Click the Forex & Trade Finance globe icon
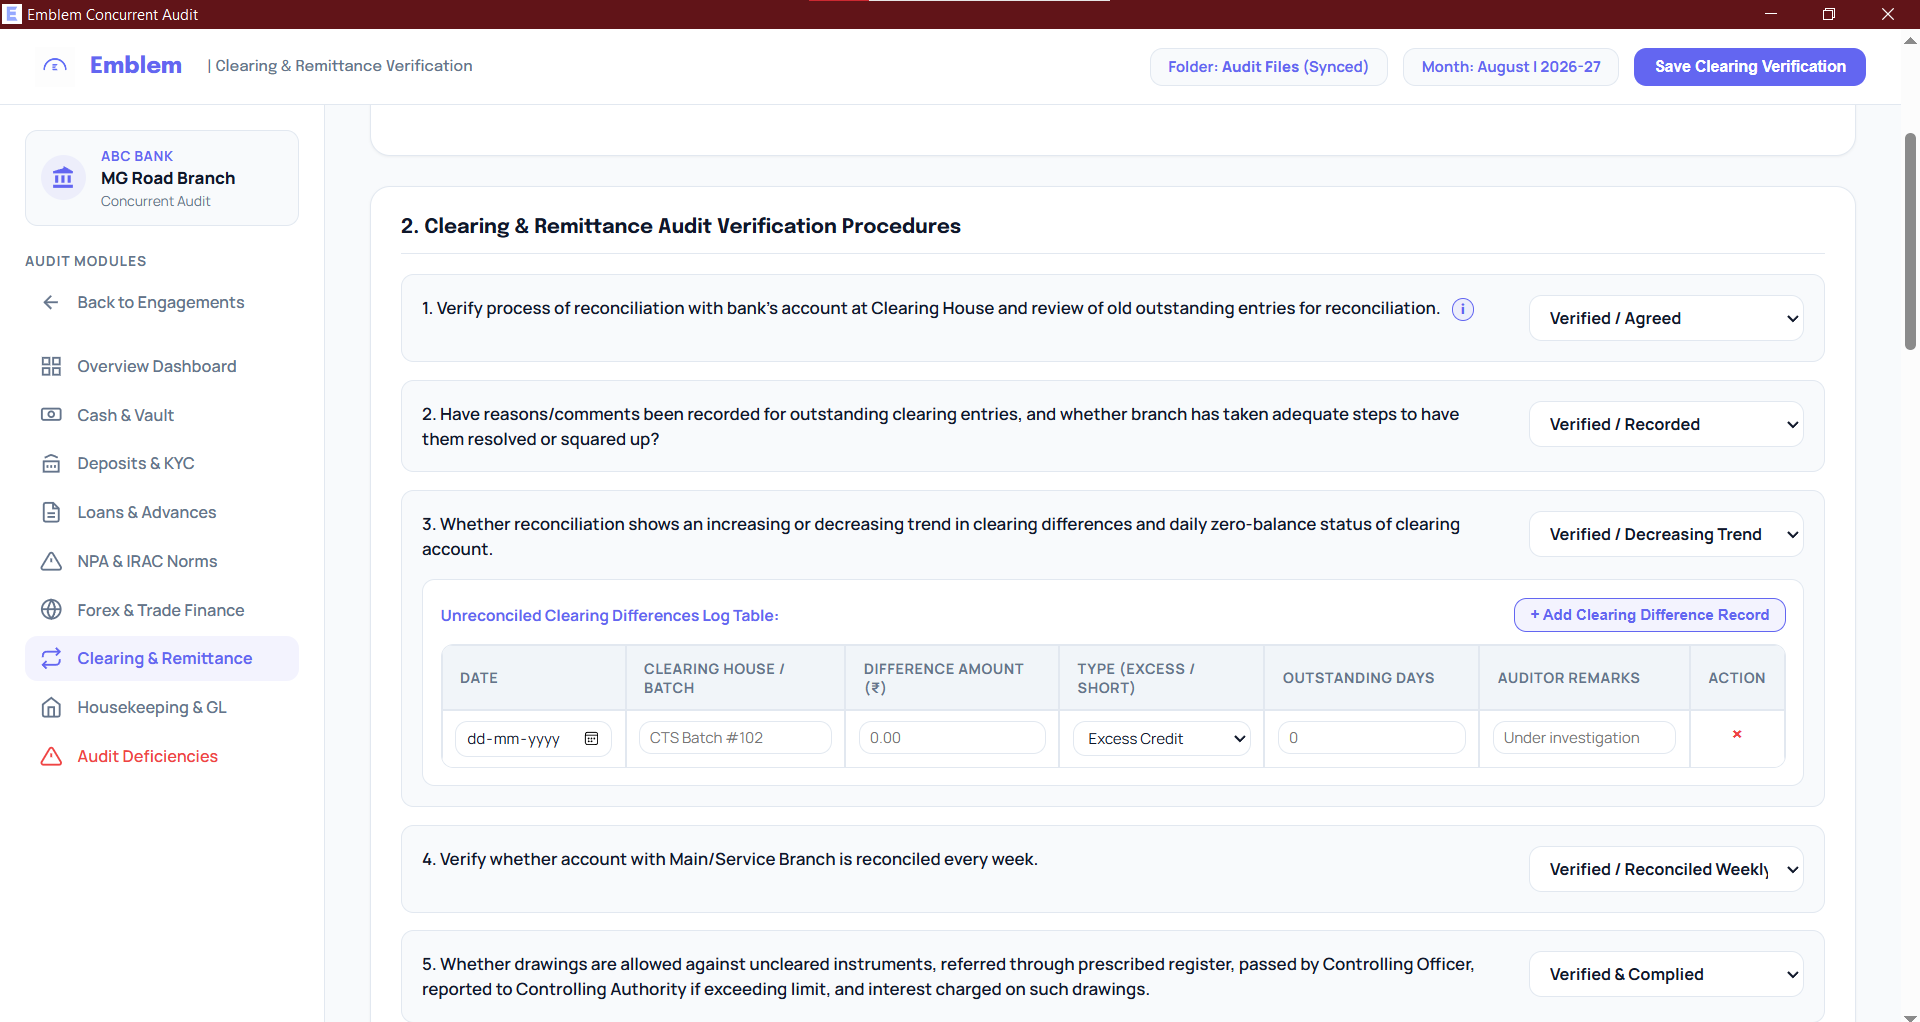Screen dimensions: 1920x1022 51,610
